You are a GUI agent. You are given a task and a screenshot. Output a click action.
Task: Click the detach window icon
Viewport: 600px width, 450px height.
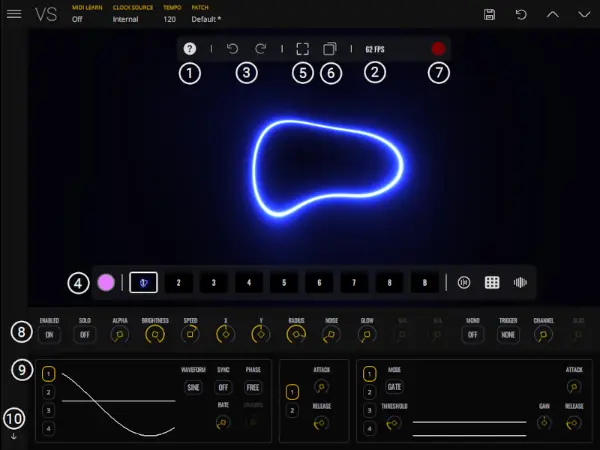pos(330,48)
